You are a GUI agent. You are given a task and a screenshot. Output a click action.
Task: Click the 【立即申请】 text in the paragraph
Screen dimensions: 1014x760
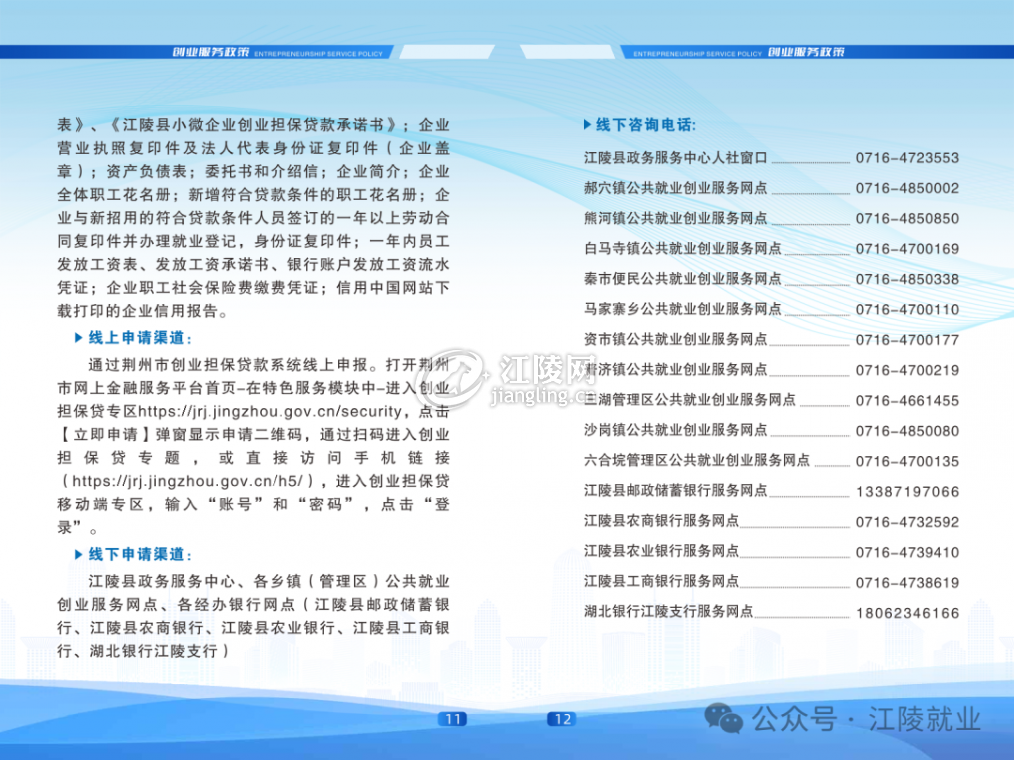[x=105, y=435]
